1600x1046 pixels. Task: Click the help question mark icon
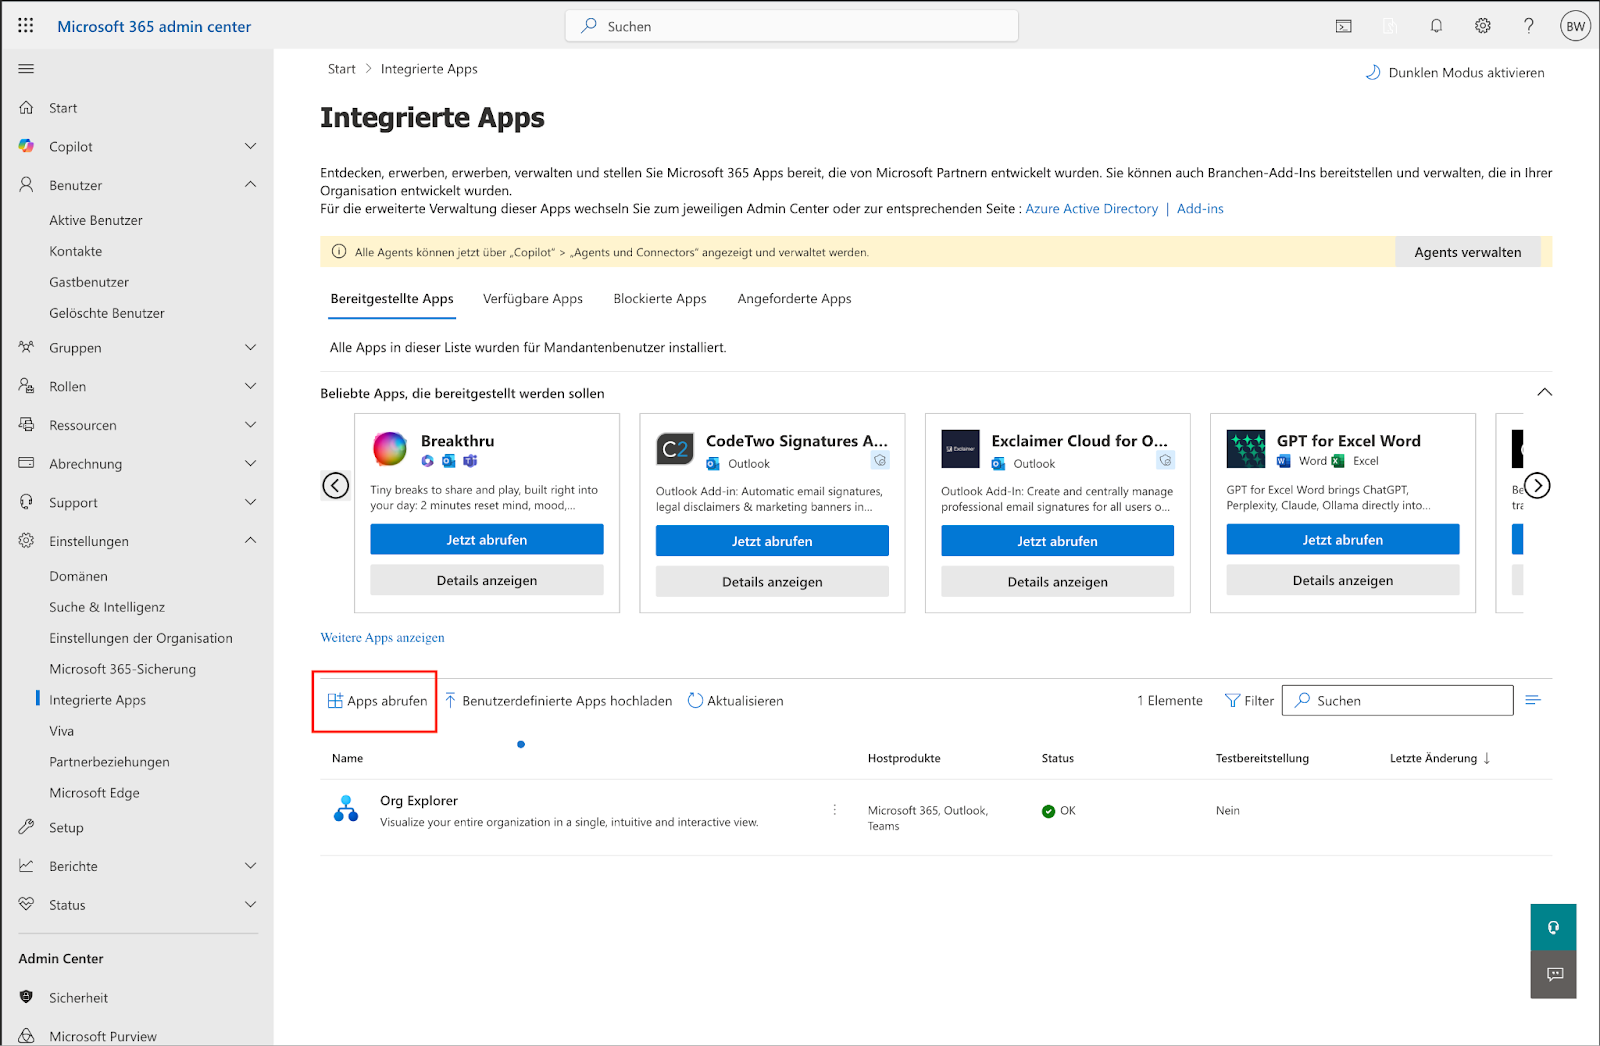1528,26
